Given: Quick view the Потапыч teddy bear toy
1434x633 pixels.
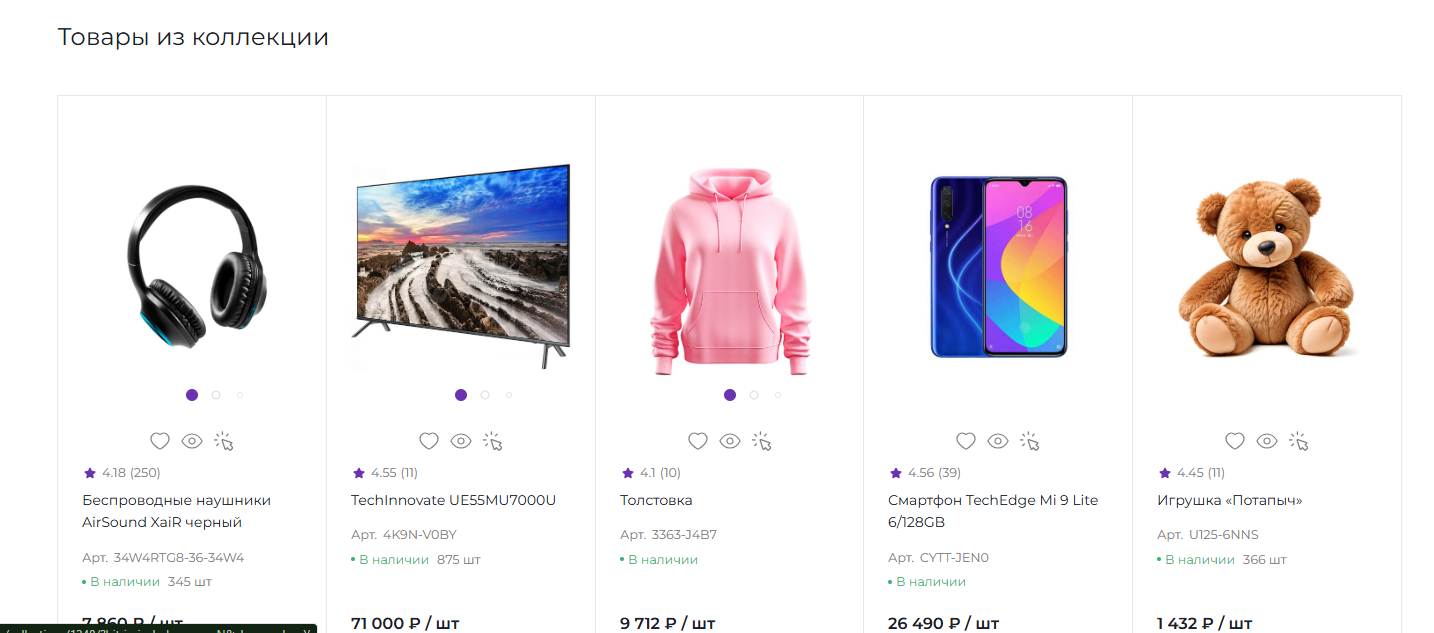Looking at the screenshot, I should (x=1267, y=441).
